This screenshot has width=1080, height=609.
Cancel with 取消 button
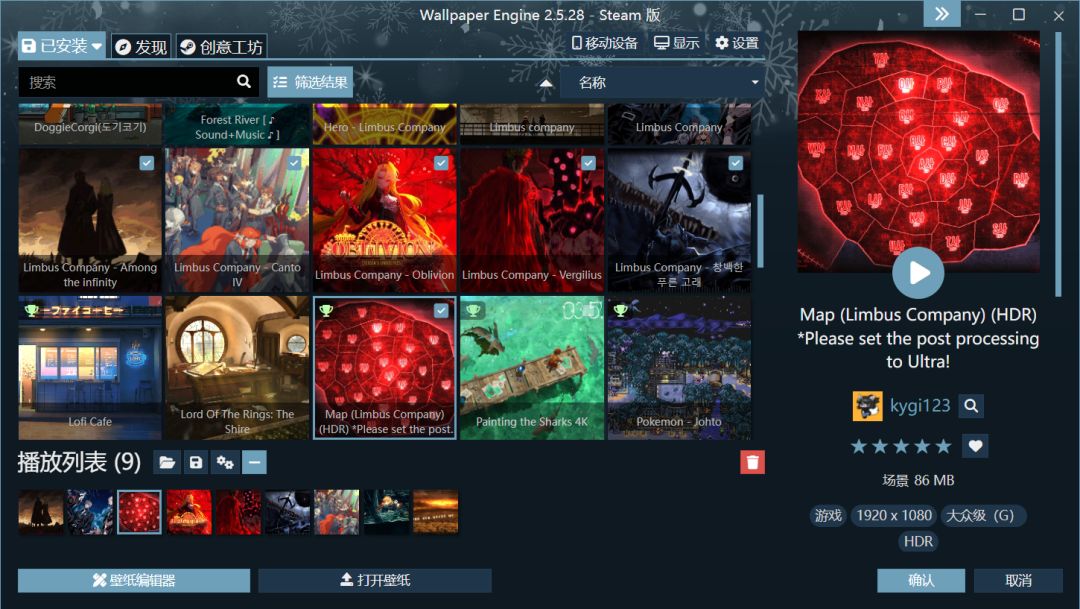[x=1018, y=580]
